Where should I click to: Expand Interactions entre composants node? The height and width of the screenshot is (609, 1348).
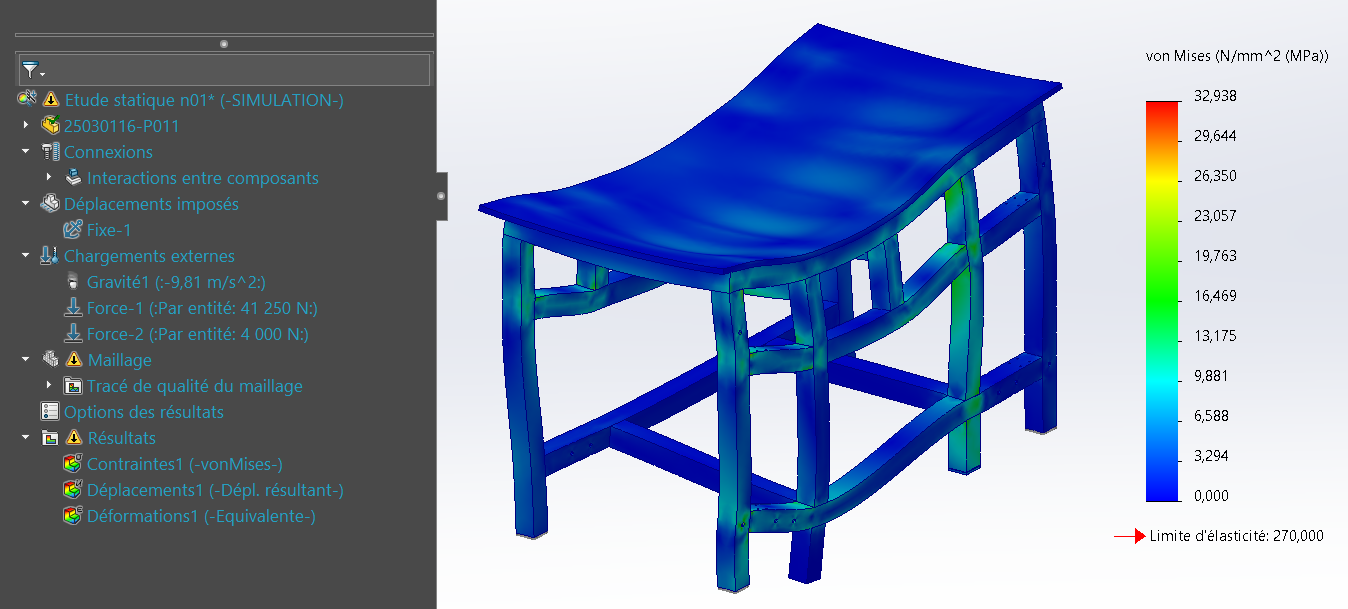coord(49,178)
